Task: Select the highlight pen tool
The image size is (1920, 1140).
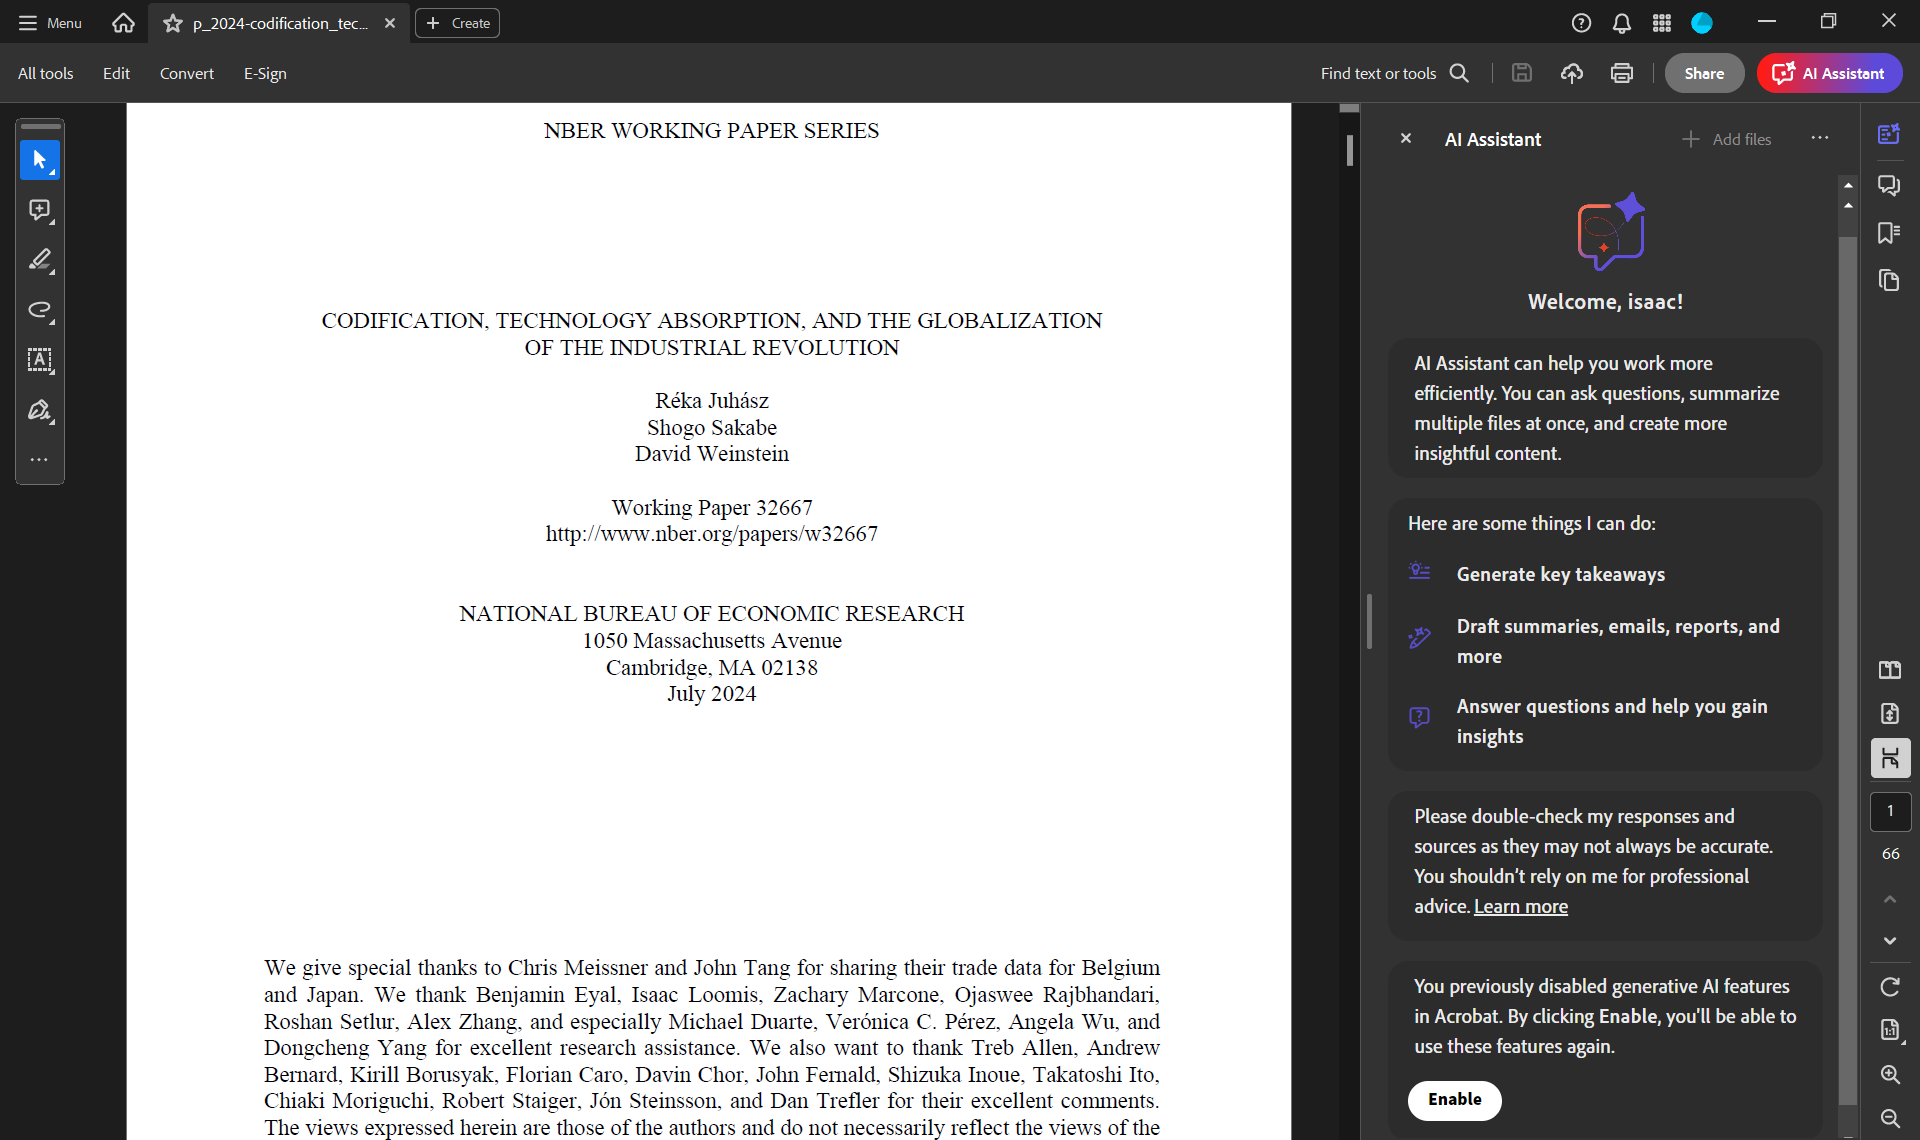Action: [39, 260]
